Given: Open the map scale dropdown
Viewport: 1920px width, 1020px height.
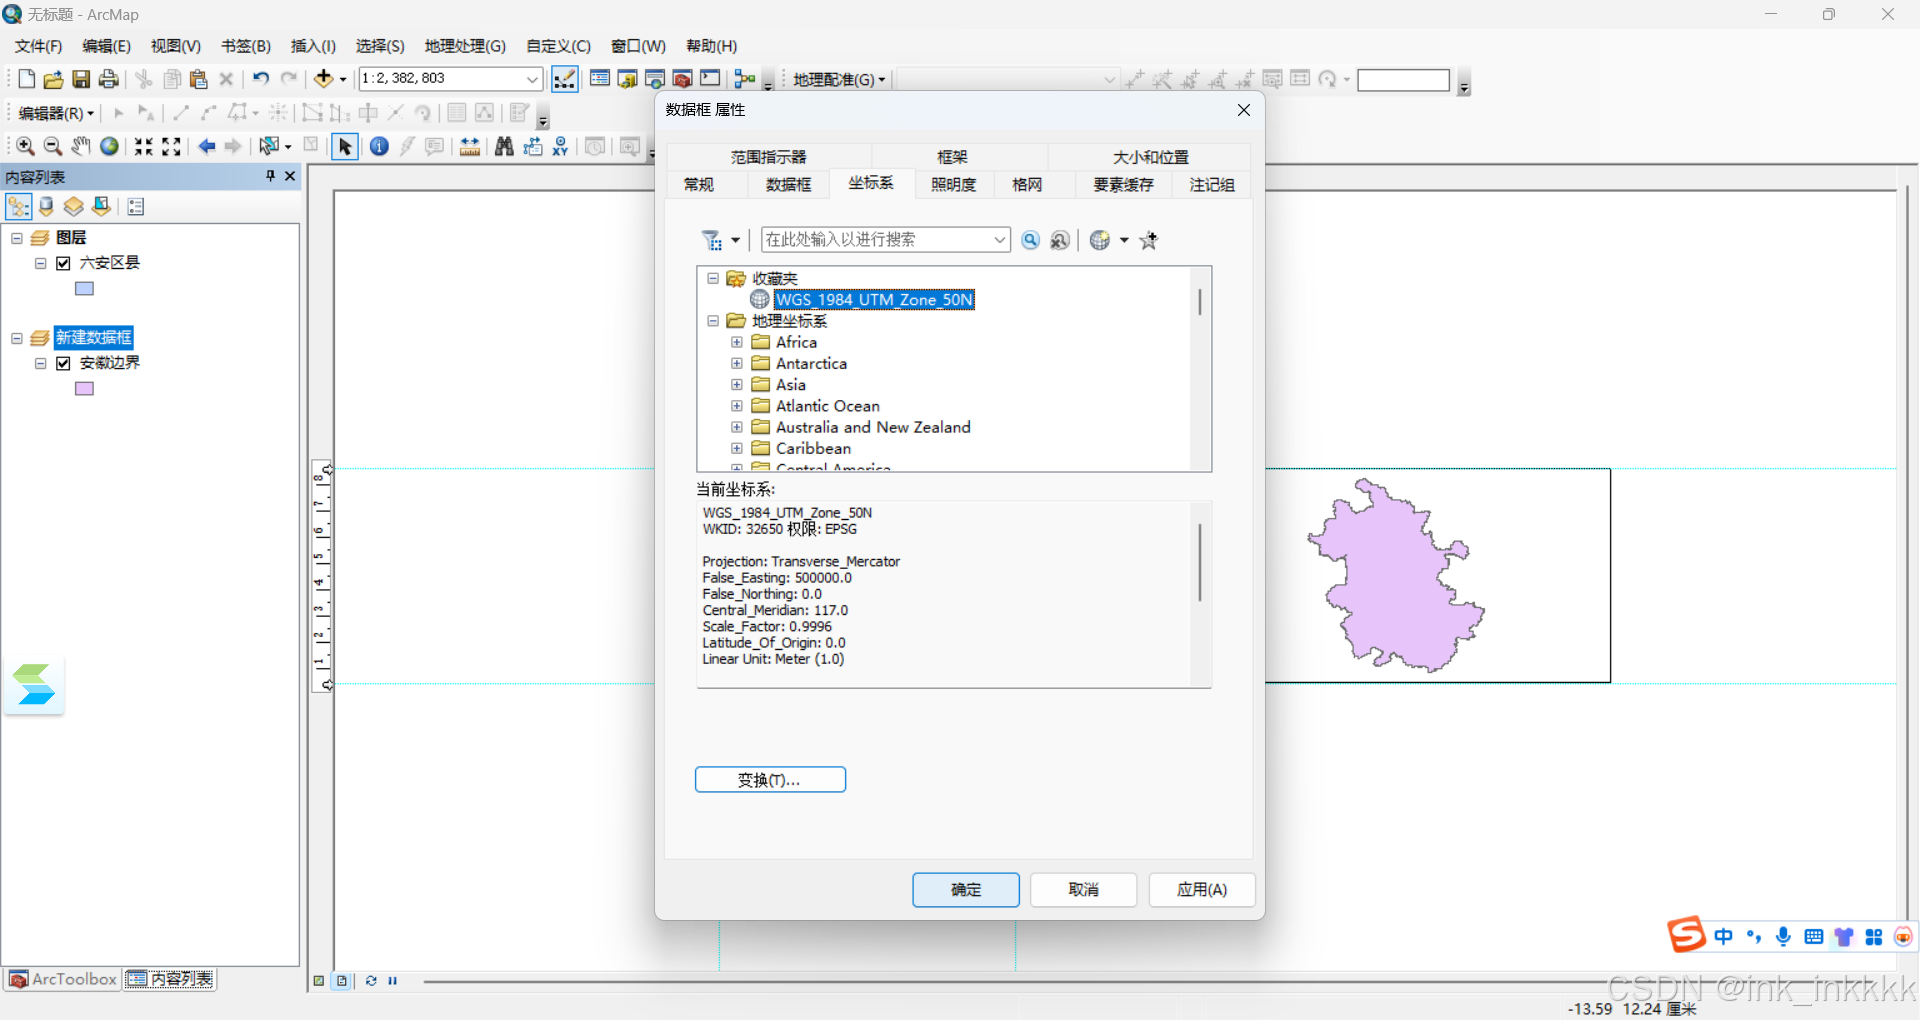Looking at the screenshot, I should coord(533,79).
